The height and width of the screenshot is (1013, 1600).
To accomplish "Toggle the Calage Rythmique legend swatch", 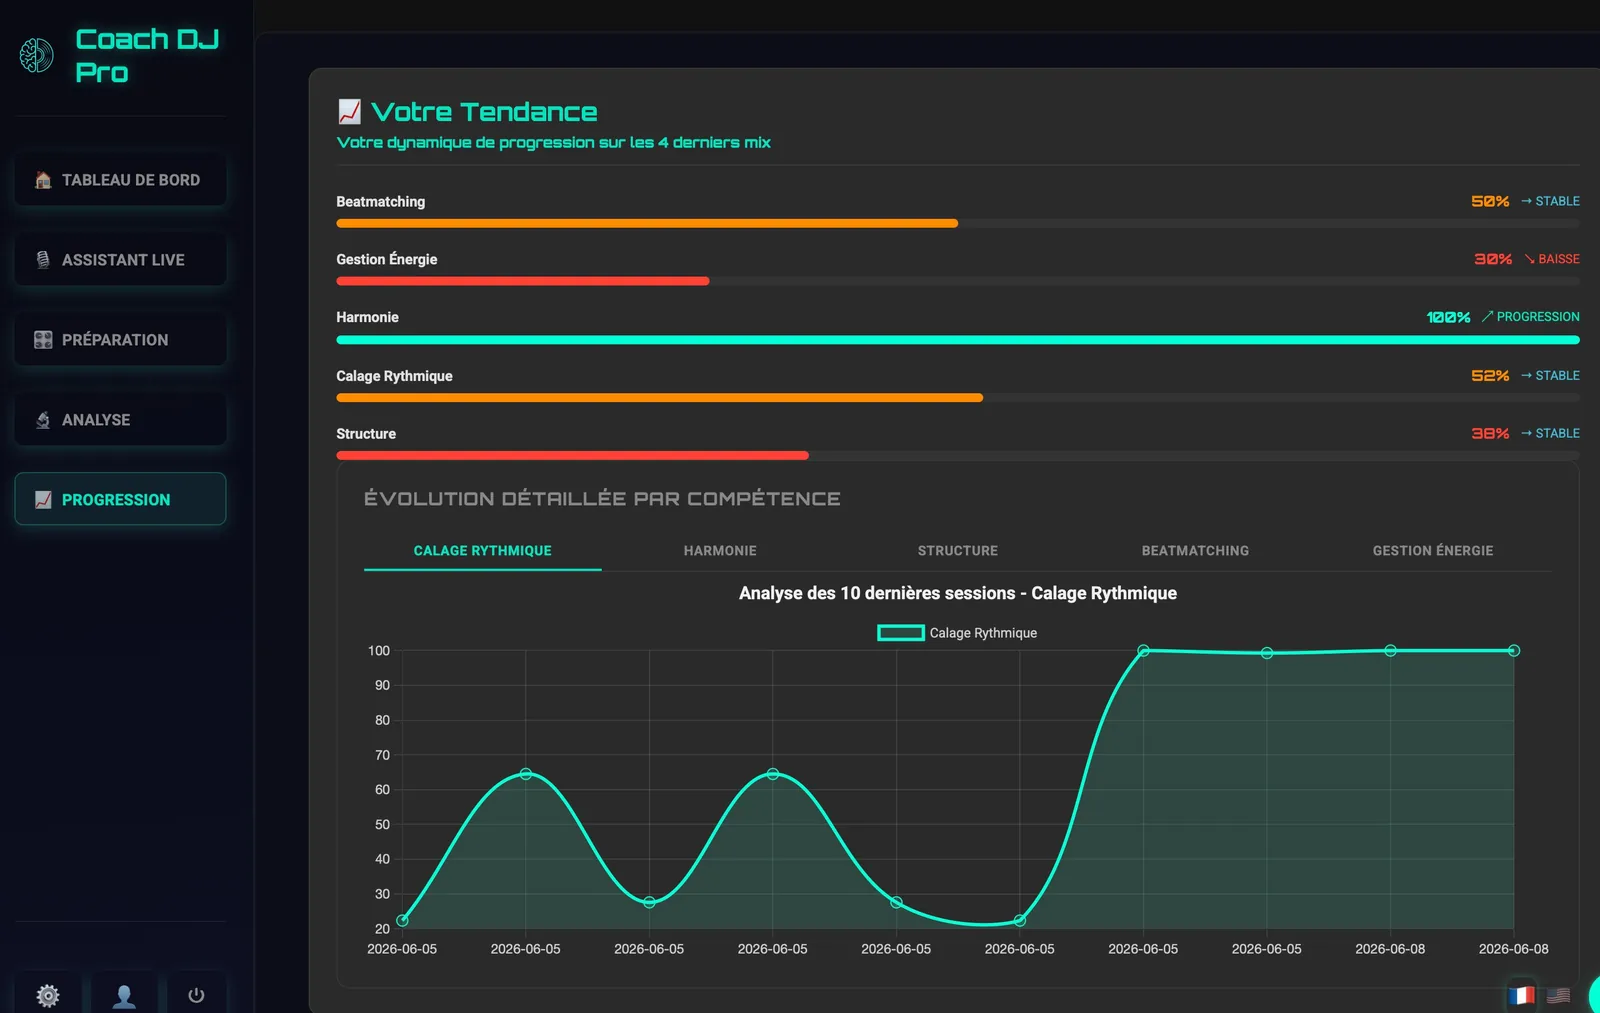I will (x=901, y=633).
